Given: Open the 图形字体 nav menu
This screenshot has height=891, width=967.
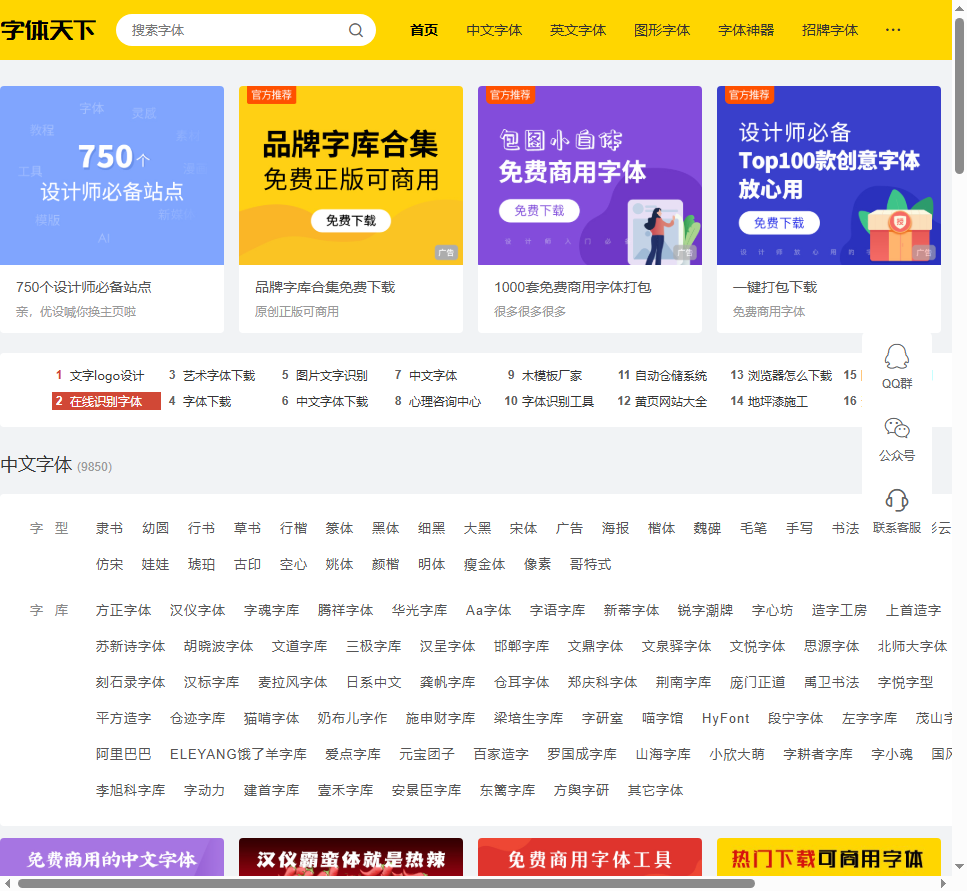Looking at the screenshot, I should coord(662,30).
